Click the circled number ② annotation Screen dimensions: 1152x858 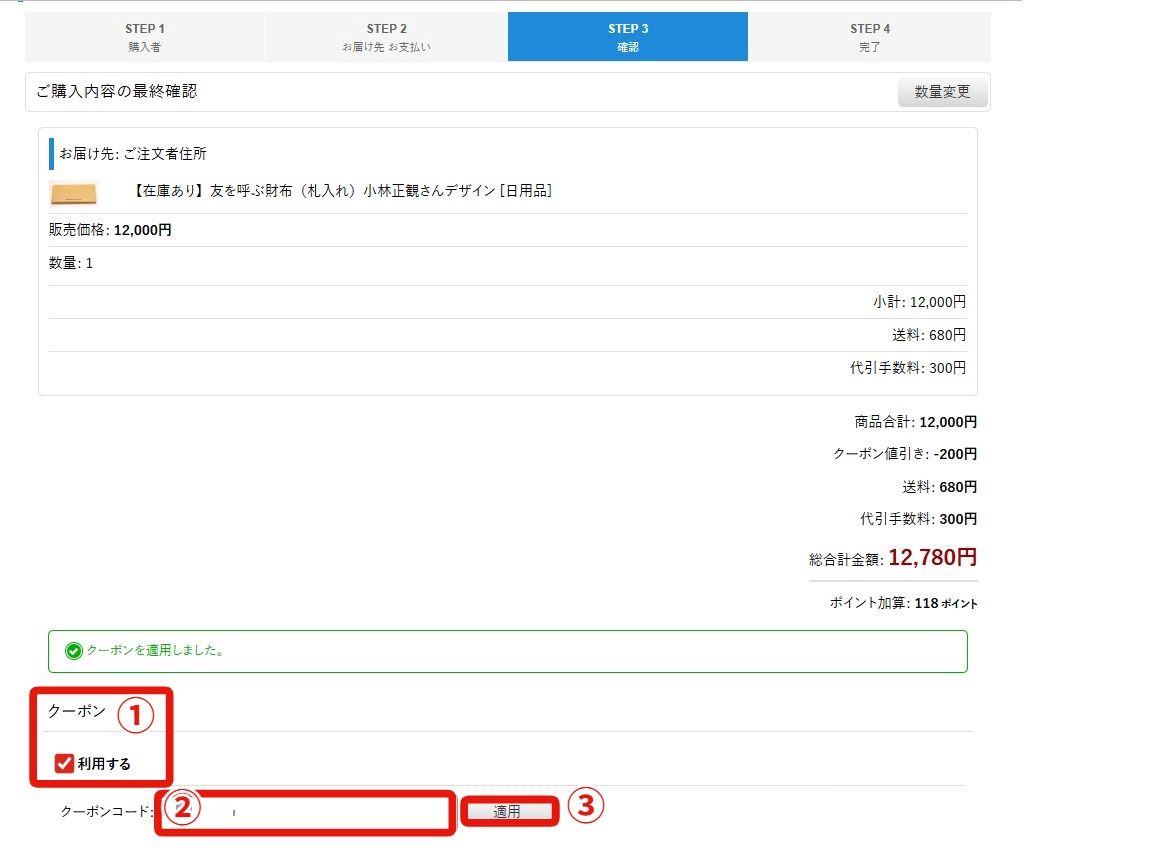pos(182,809)
